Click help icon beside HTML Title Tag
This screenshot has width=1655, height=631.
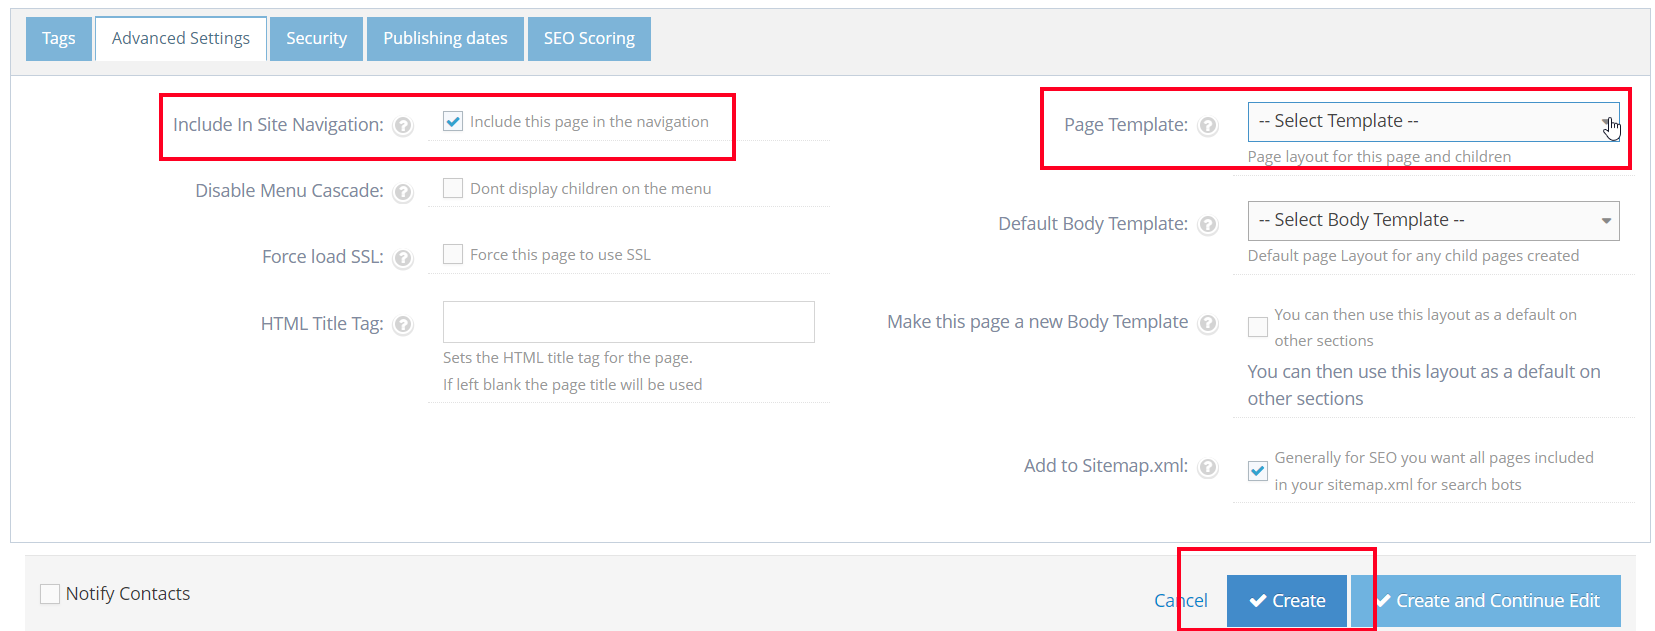[x=403, y=324]
